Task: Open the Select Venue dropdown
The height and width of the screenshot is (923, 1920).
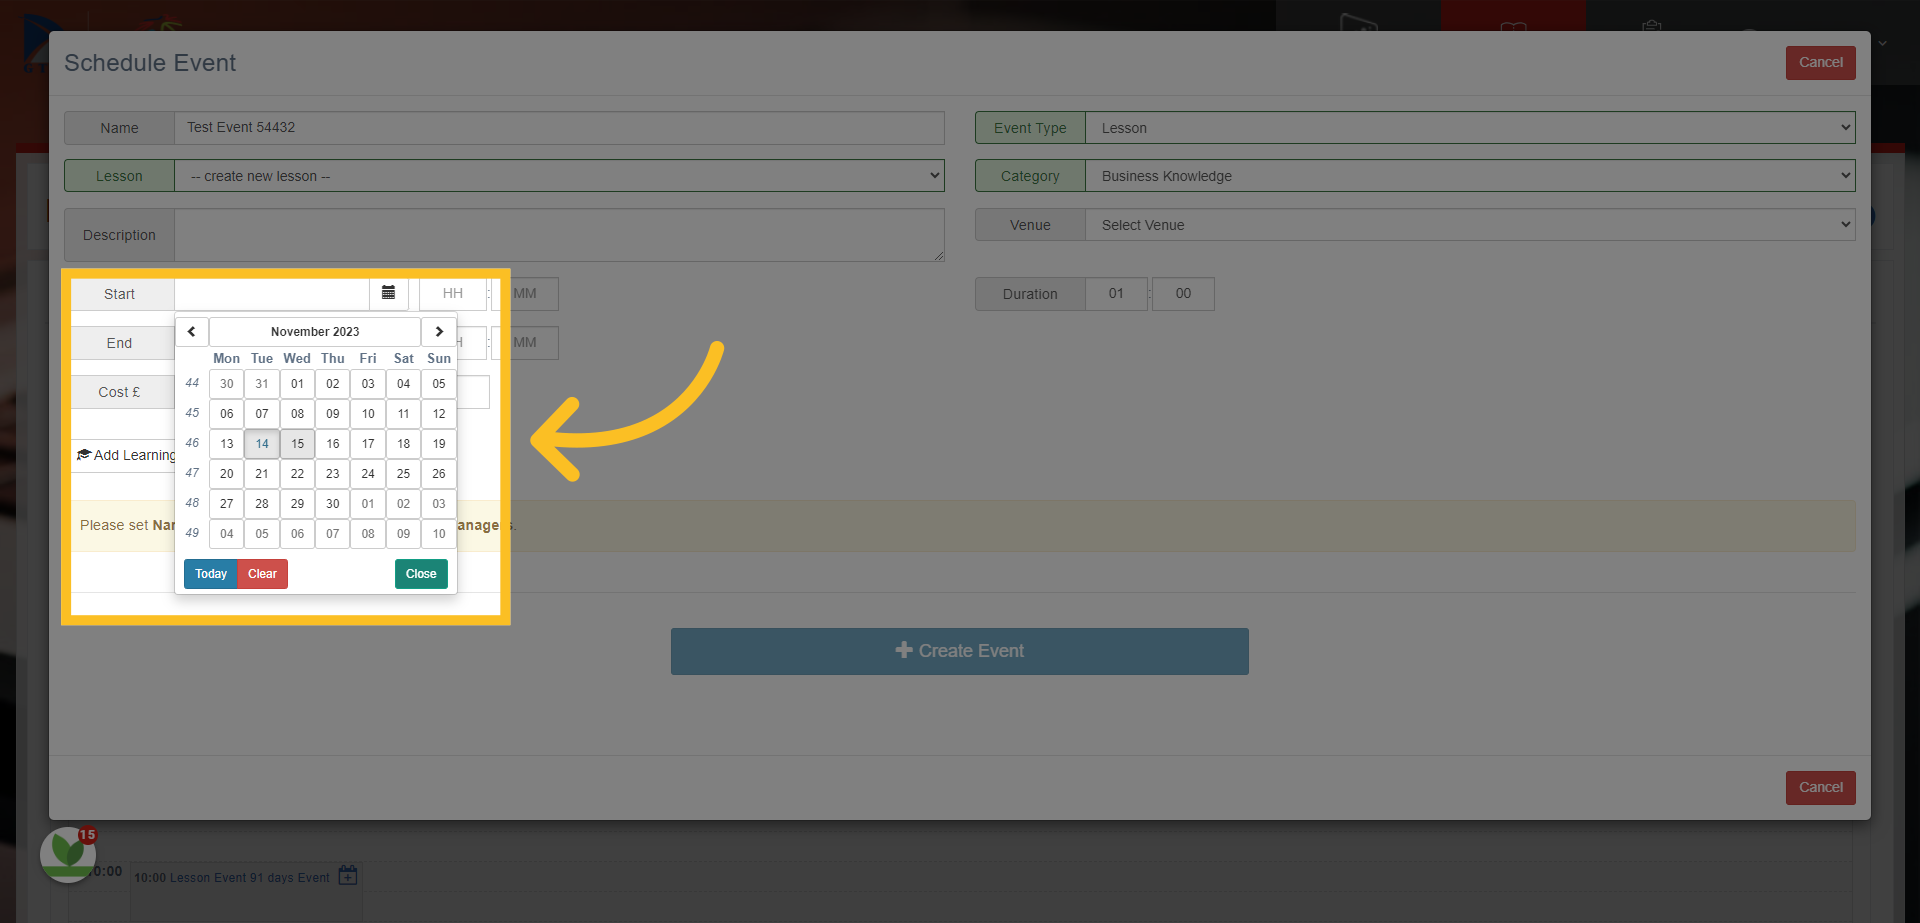Action: pyautogui.click(x=1470, y=225)
